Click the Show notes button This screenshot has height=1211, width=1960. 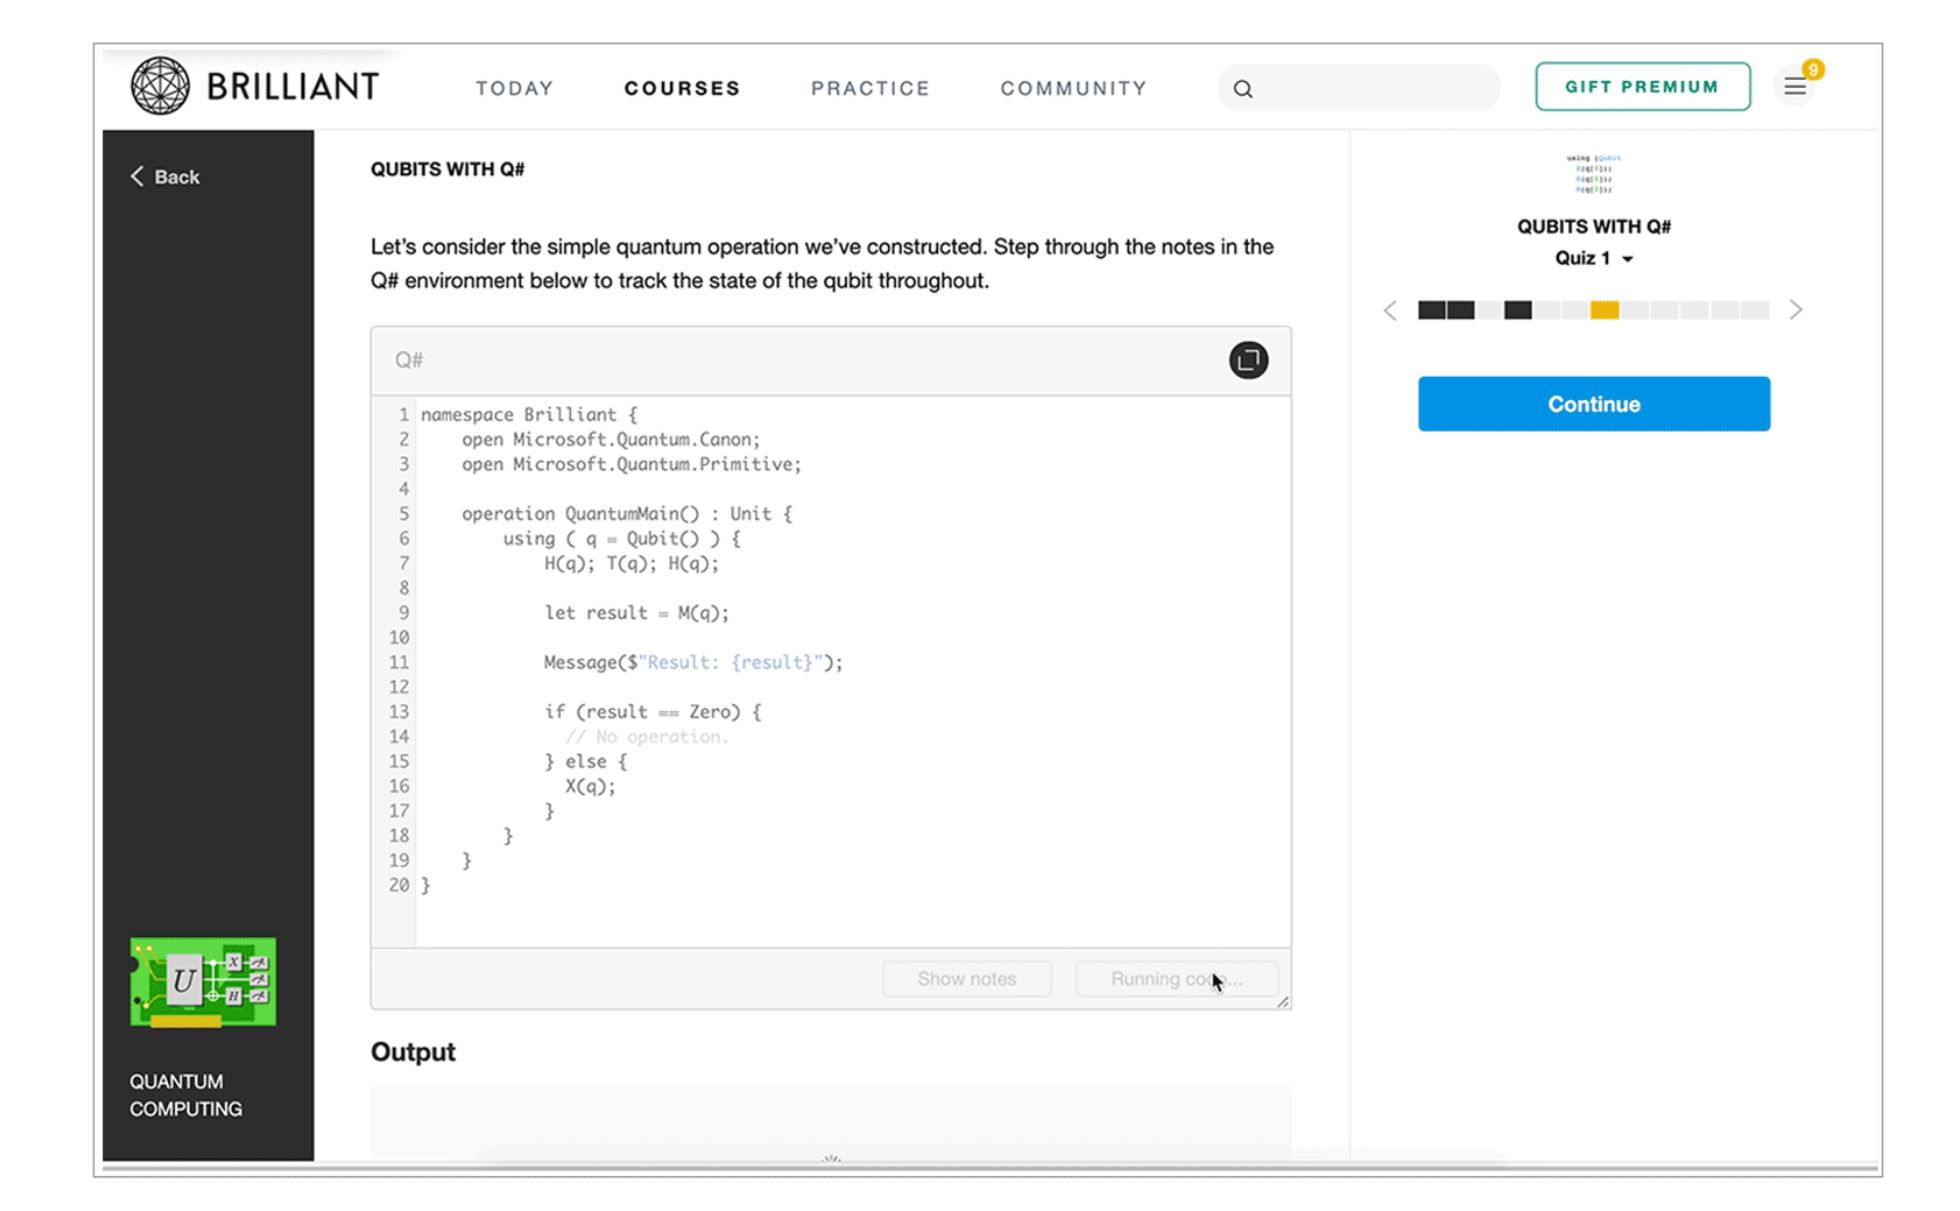[x=966, y=979]
